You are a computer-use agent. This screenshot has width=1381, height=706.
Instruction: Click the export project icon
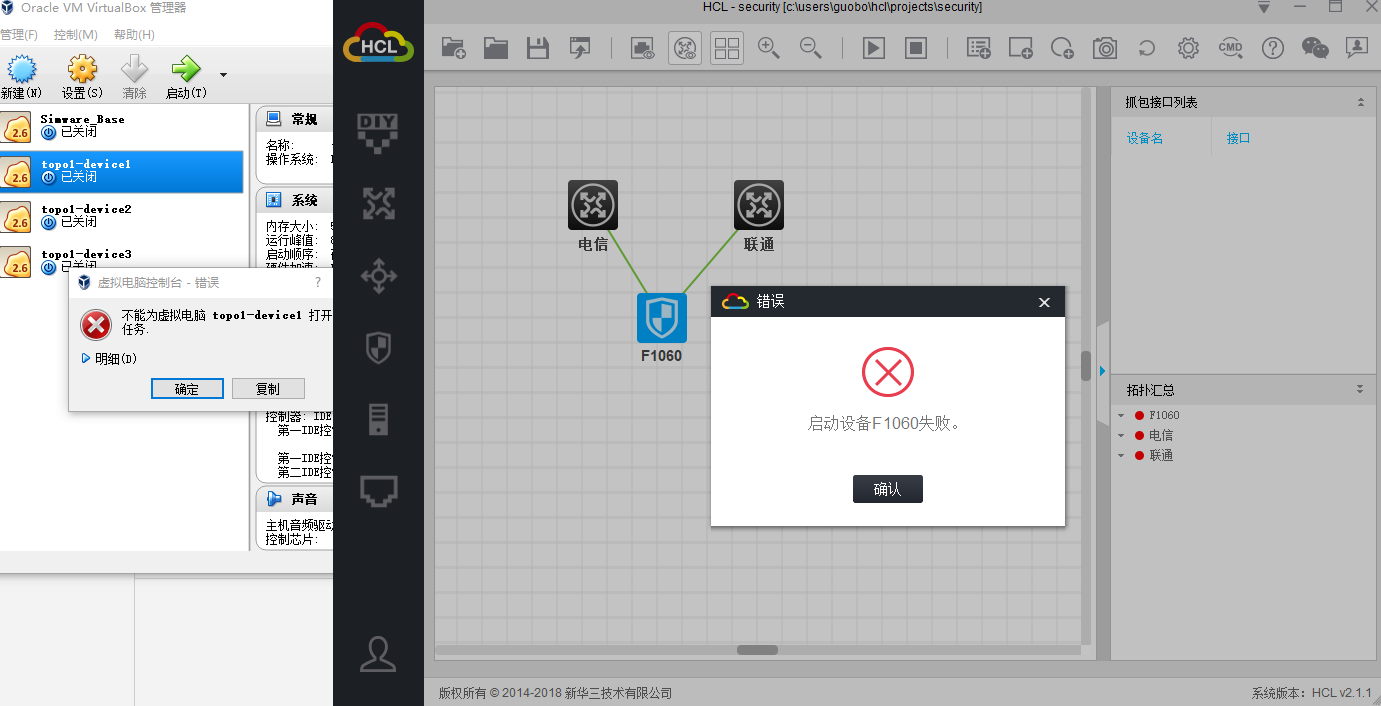(580, 47)
